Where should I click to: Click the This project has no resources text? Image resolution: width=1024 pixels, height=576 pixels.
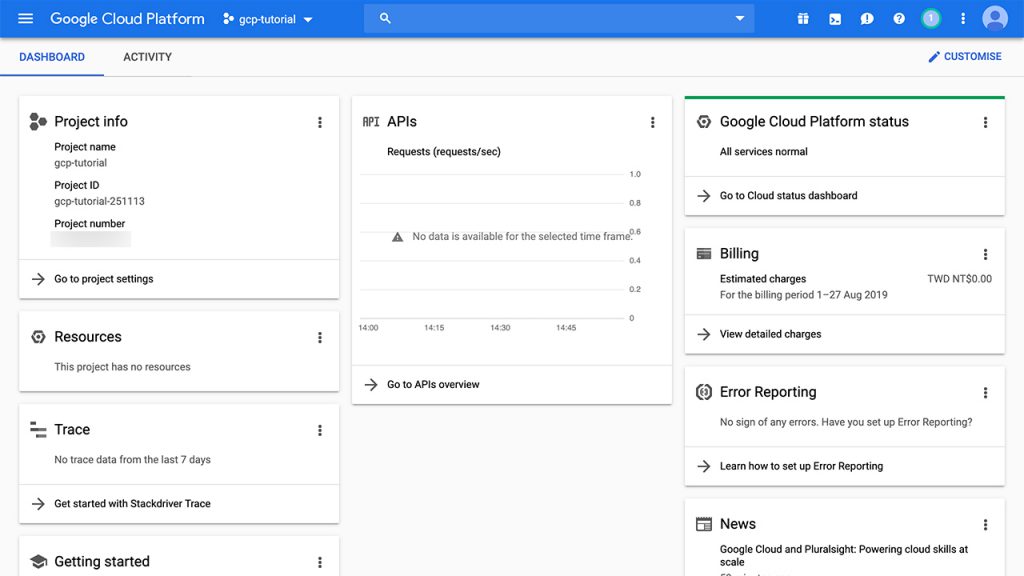coord(122,367)
